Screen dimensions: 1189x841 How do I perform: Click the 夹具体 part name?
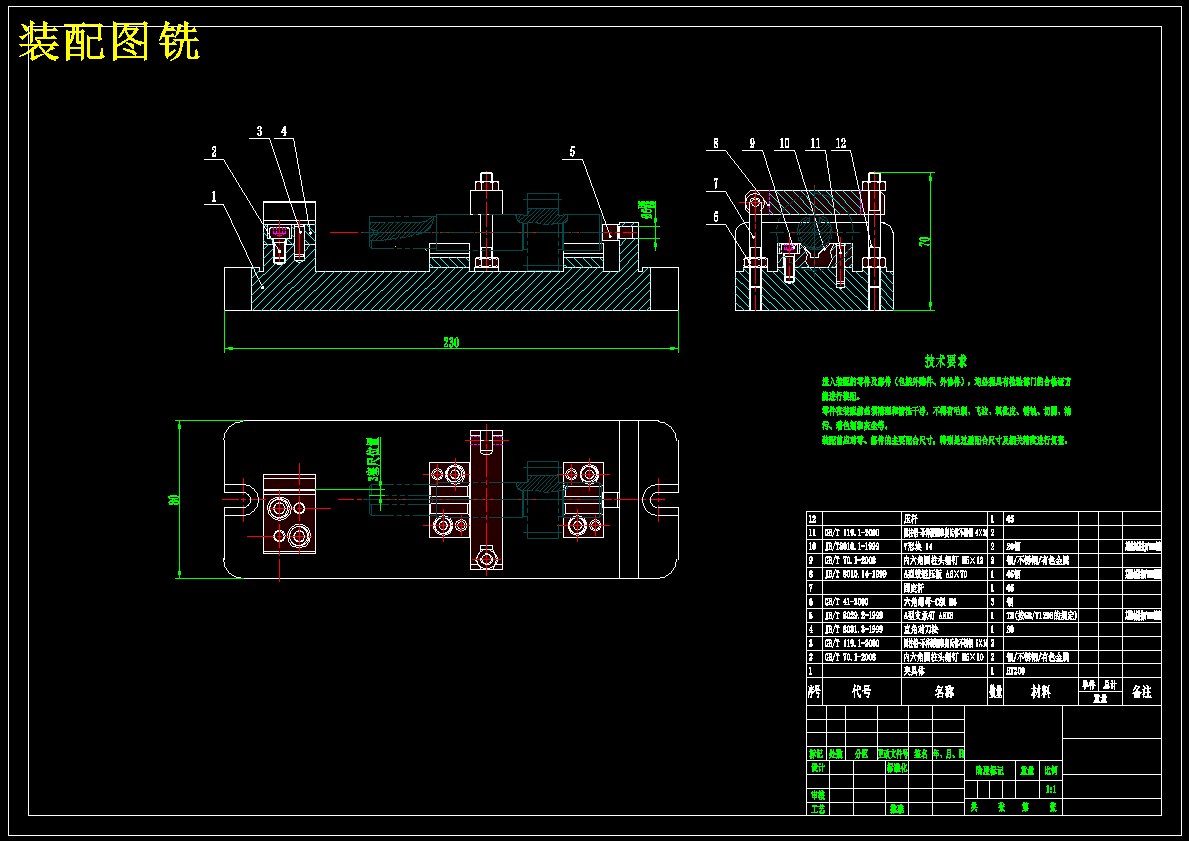coord(914,671)
